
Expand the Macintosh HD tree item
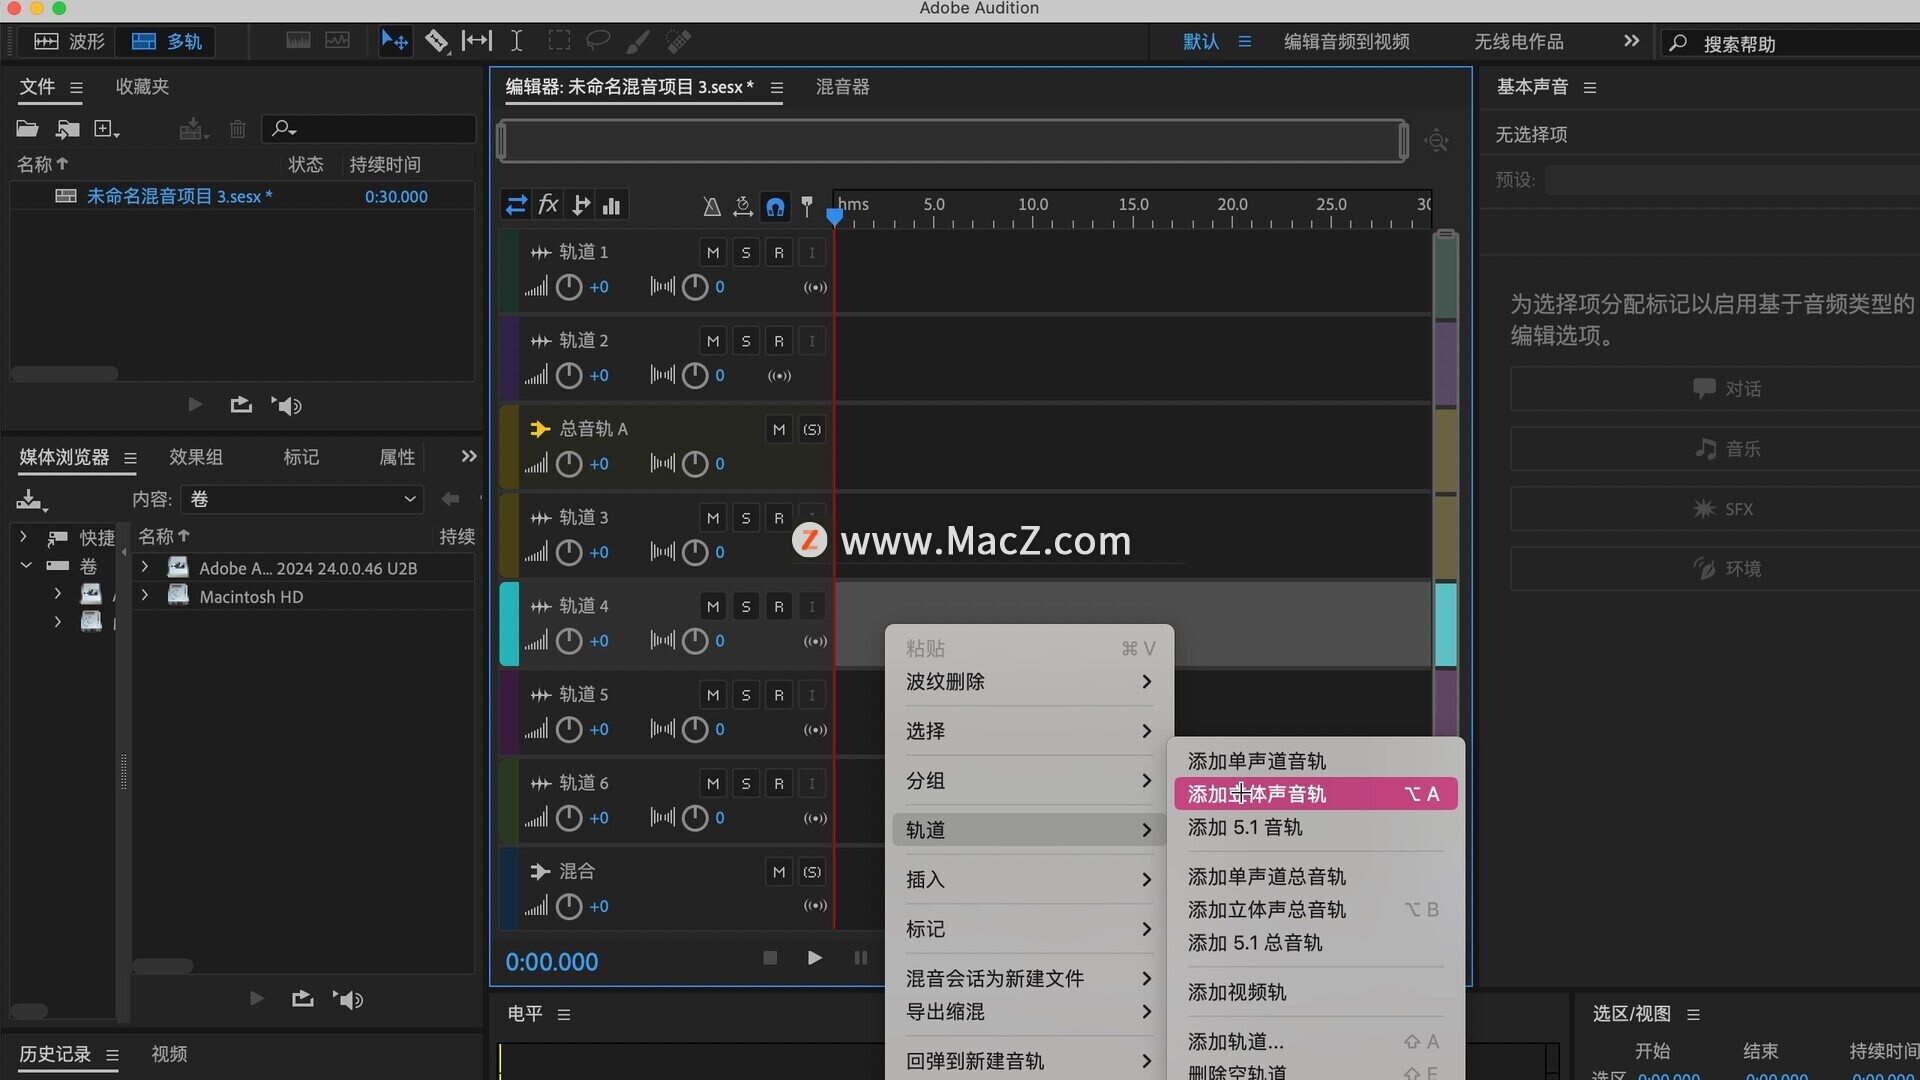coord(145,596)
